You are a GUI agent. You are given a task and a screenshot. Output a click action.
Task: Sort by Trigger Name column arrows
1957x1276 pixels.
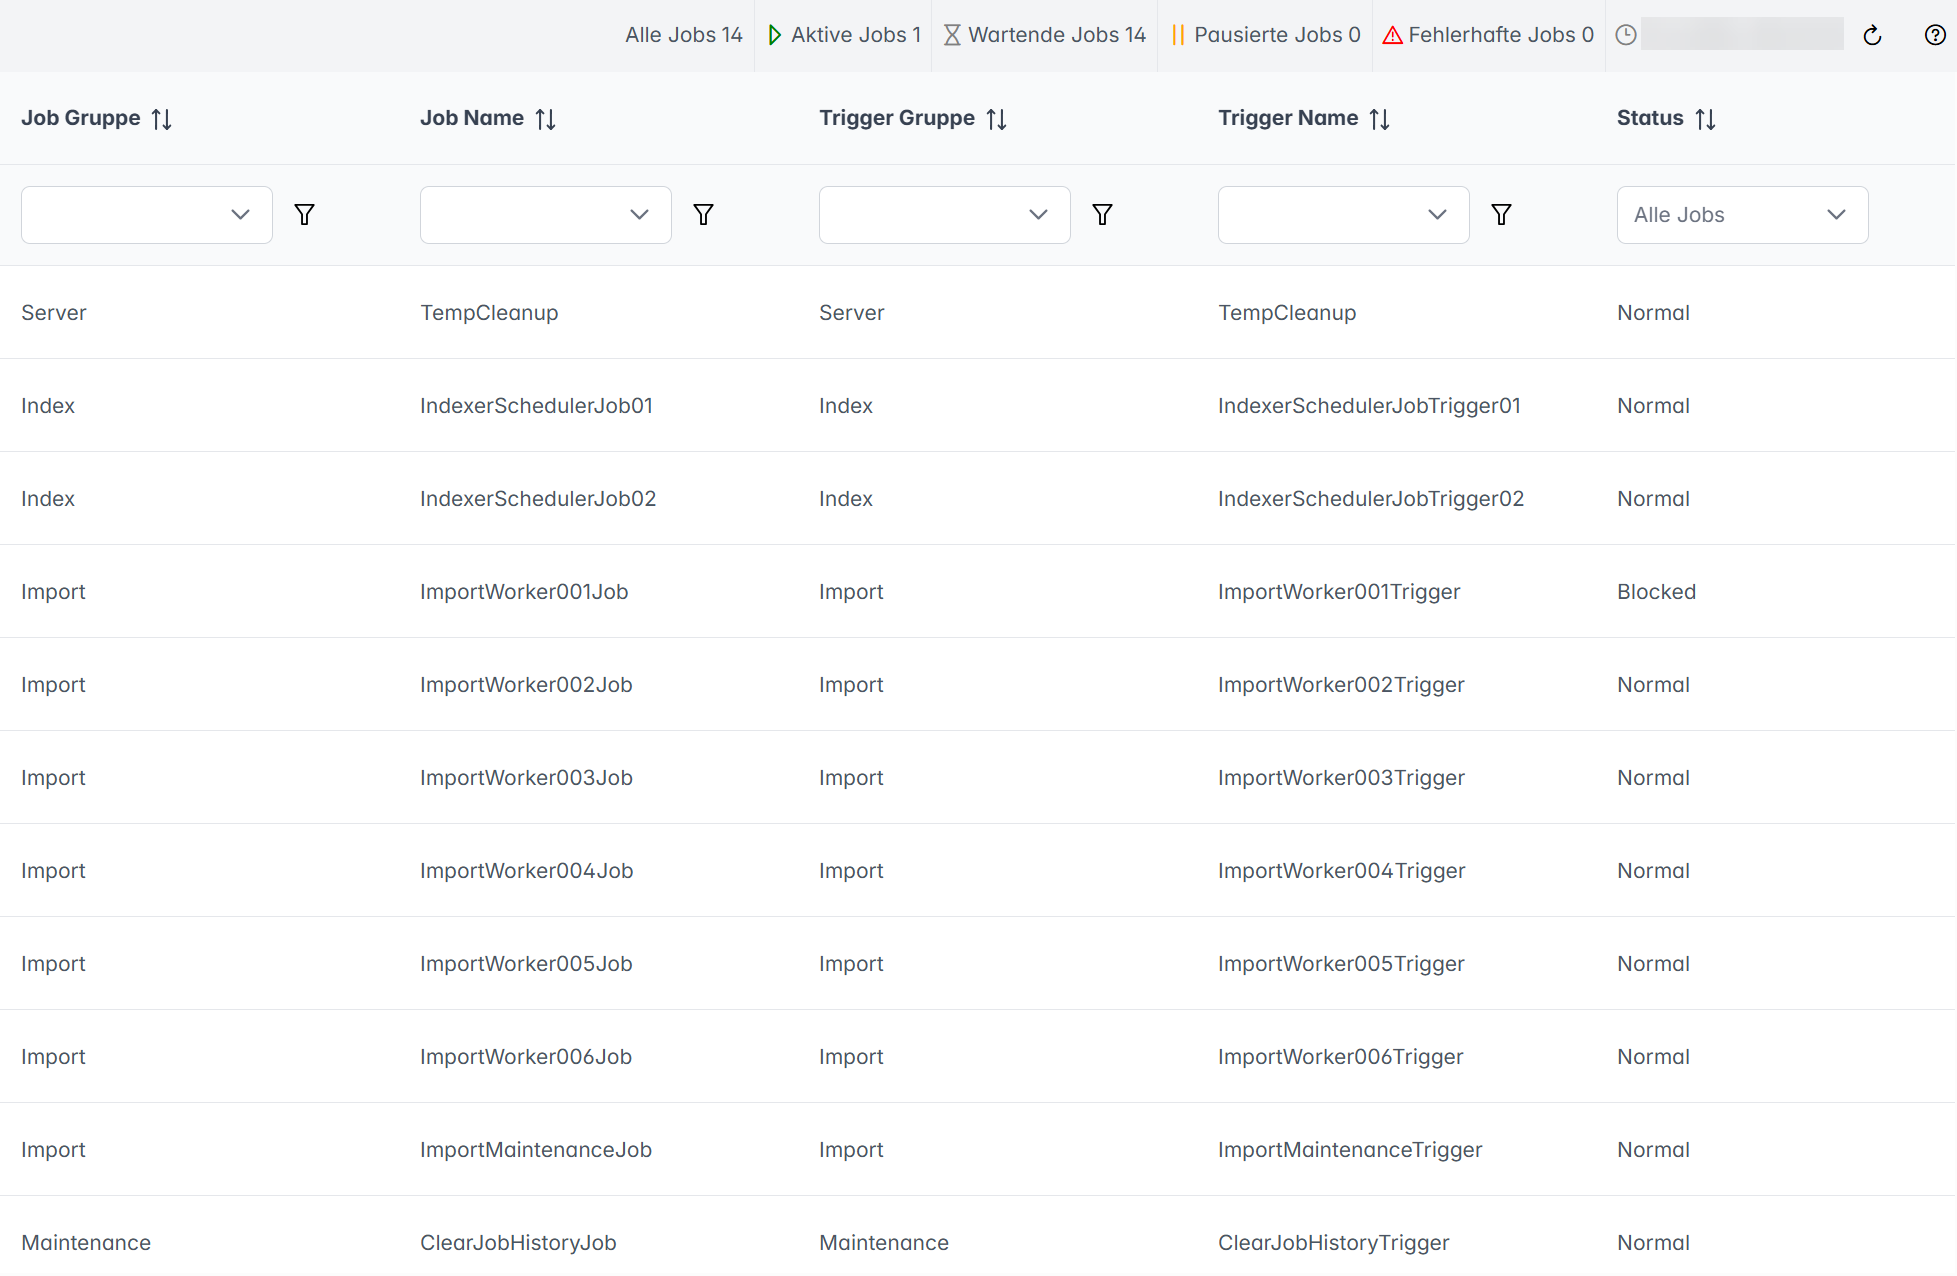point(1380,119)
